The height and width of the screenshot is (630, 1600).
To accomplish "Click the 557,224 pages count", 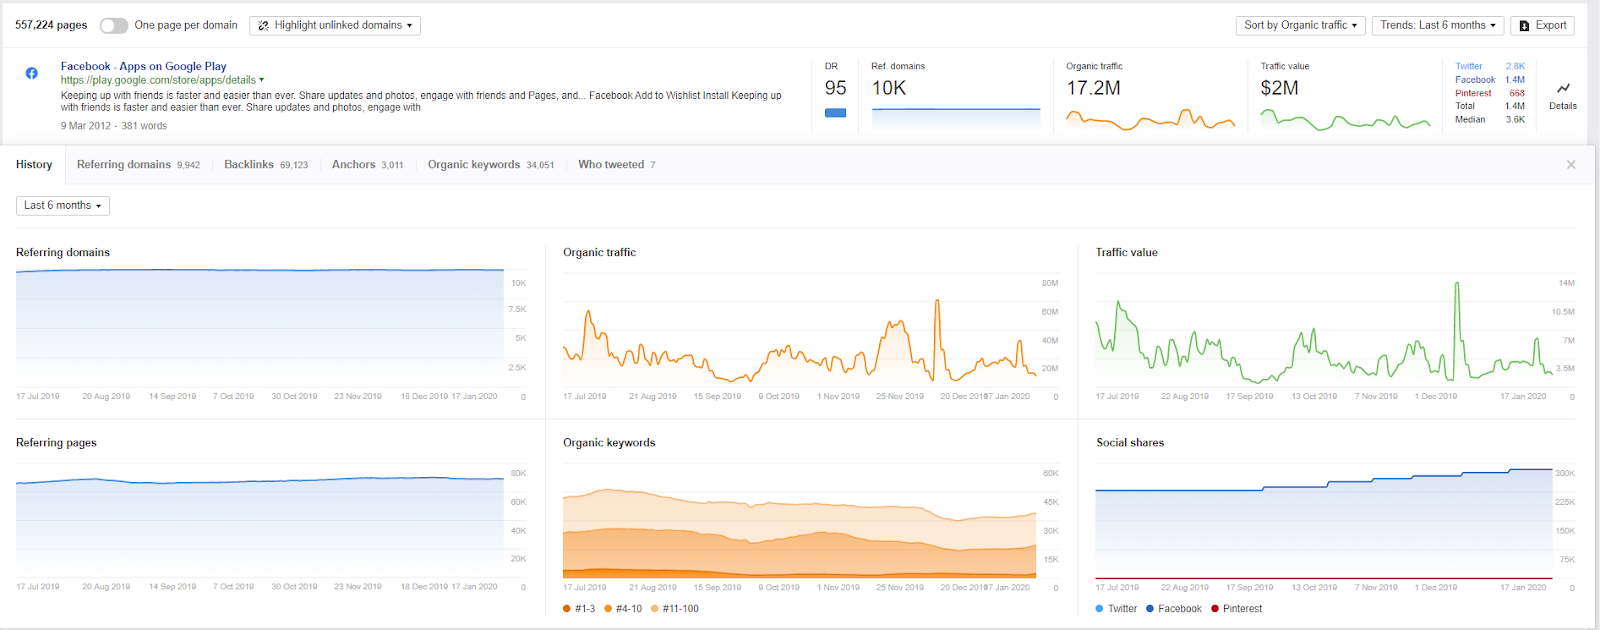I will pyautogui.click(x=51, y=25).
